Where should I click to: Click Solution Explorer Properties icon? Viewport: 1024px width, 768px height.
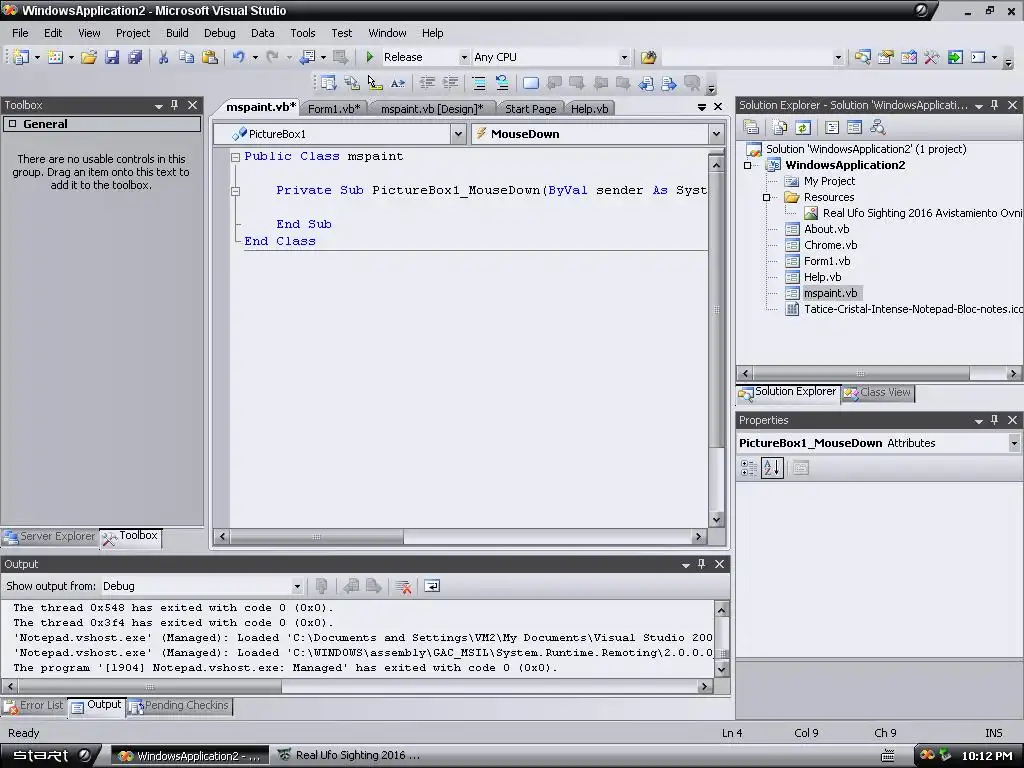751,127
